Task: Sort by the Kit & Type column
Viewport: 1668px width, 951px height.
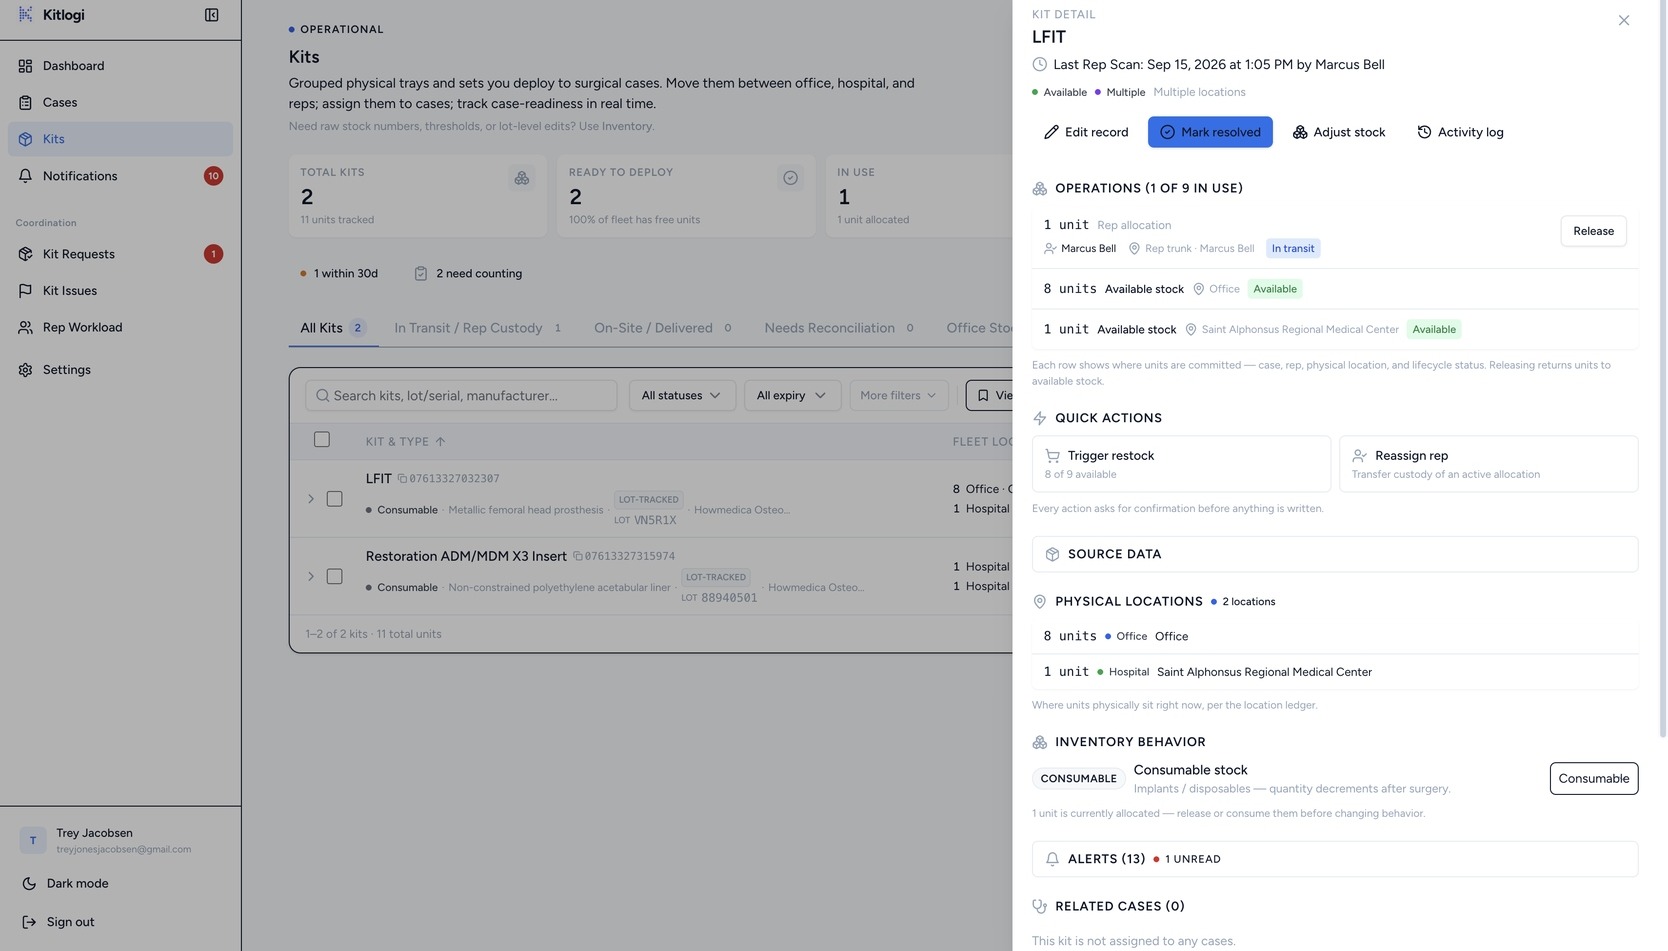Action: tap(405, 442)
